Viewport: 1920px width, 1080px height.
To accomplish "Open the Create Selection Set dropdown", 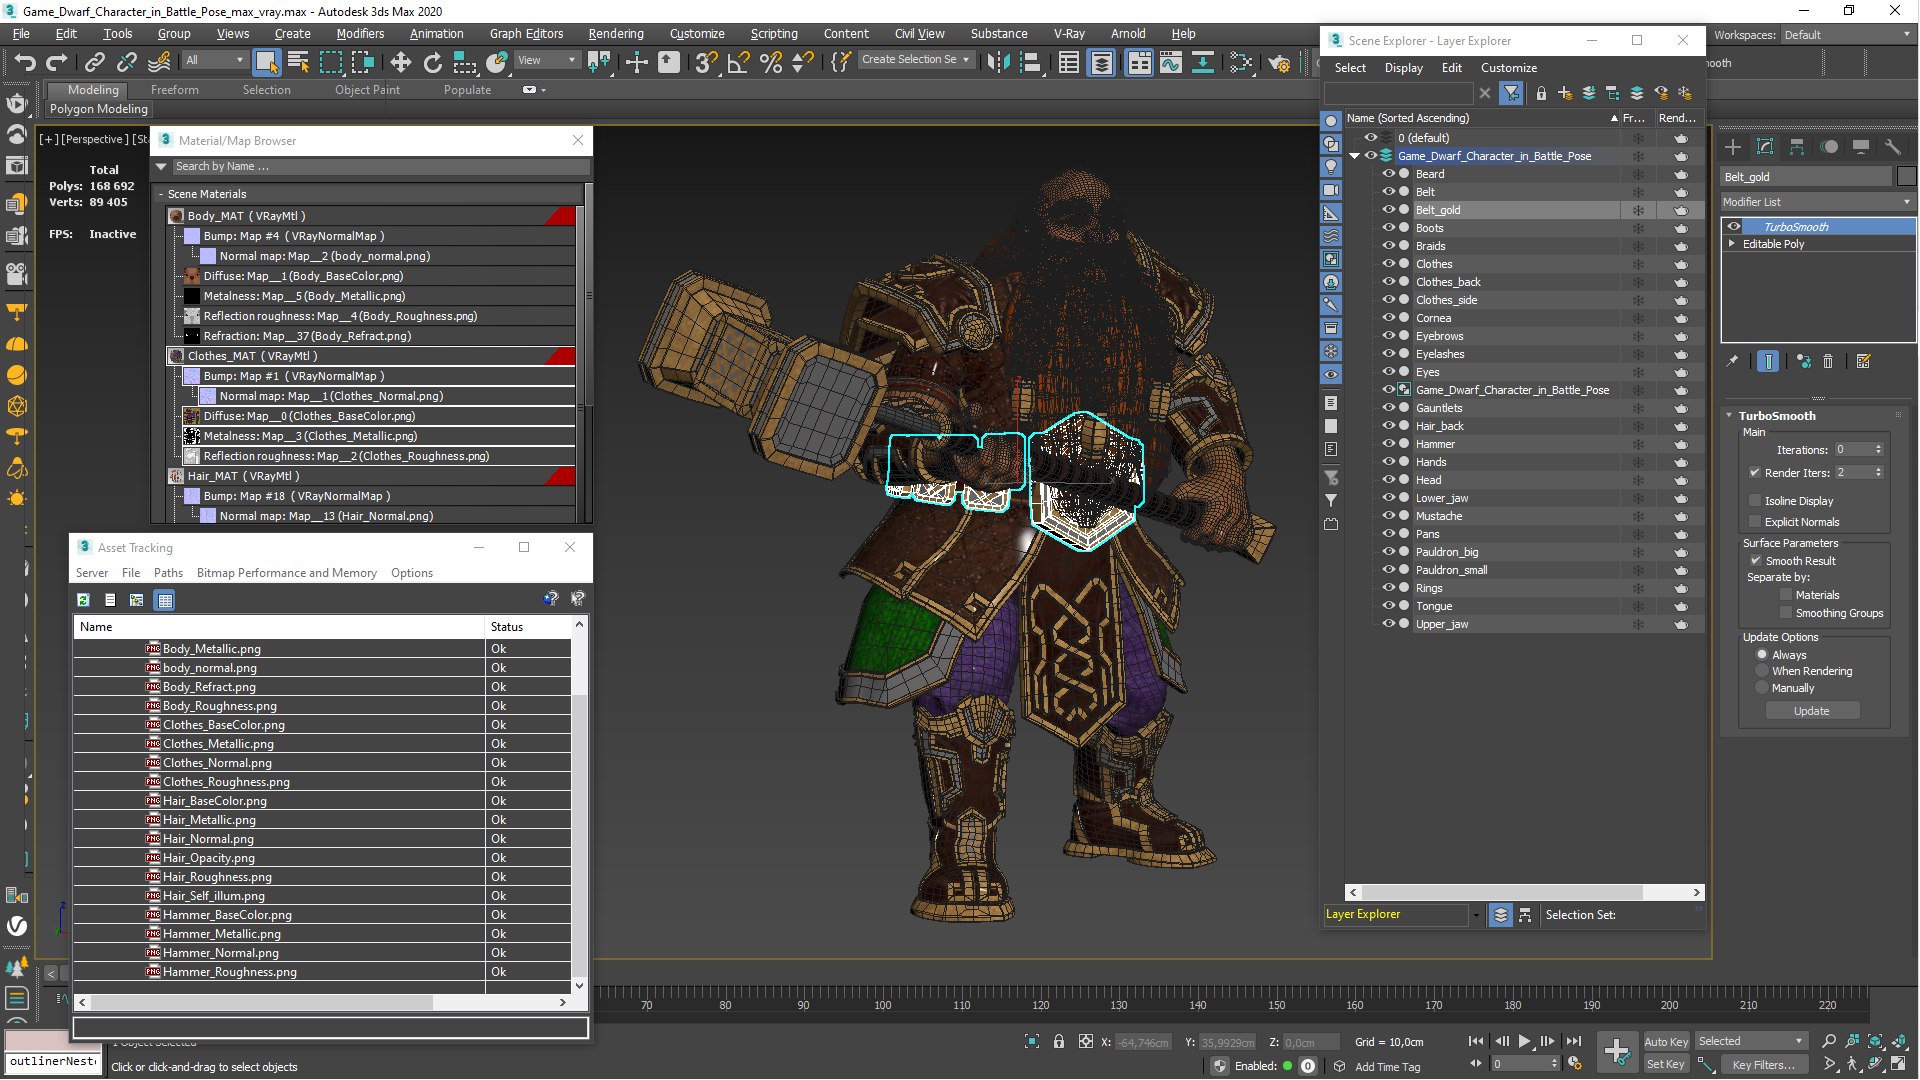I will tap(915, 60).
